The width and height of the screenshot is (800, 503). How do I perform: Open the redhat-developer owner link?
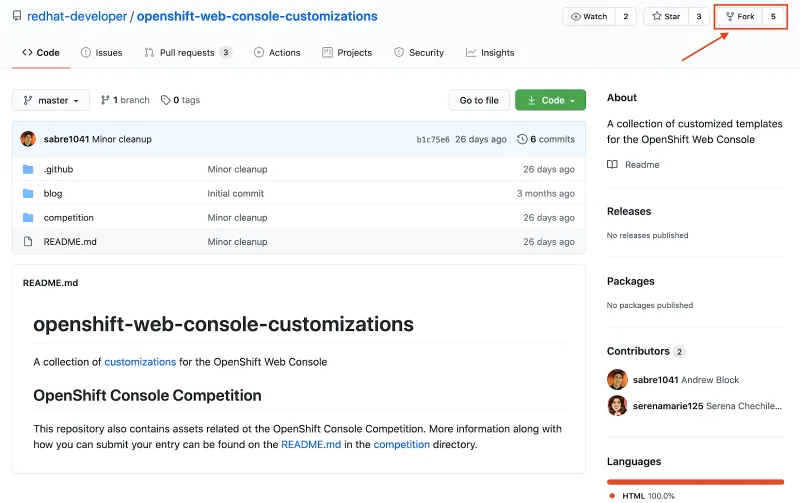coord(77,17)
